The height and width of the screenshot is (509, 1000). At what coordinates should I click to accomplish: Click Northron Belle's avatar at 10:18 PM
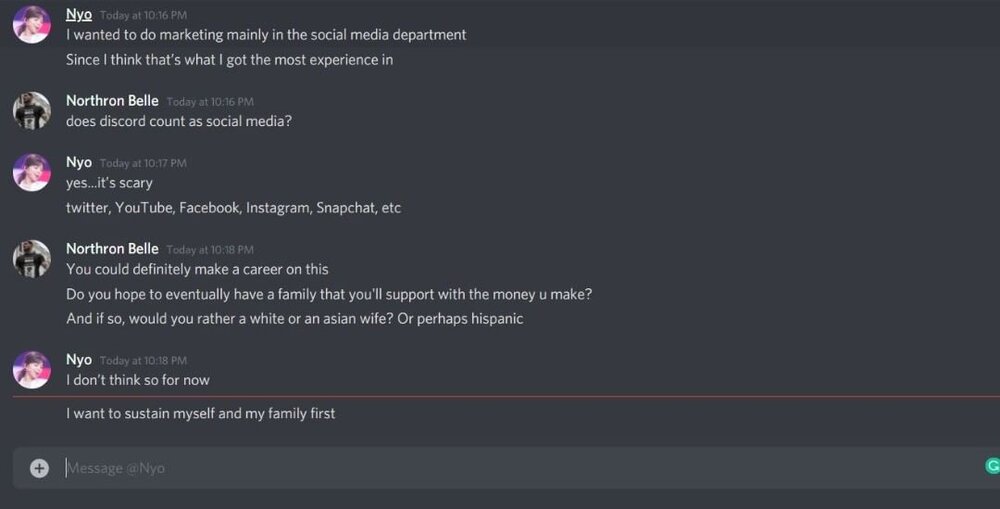point(32,259)
